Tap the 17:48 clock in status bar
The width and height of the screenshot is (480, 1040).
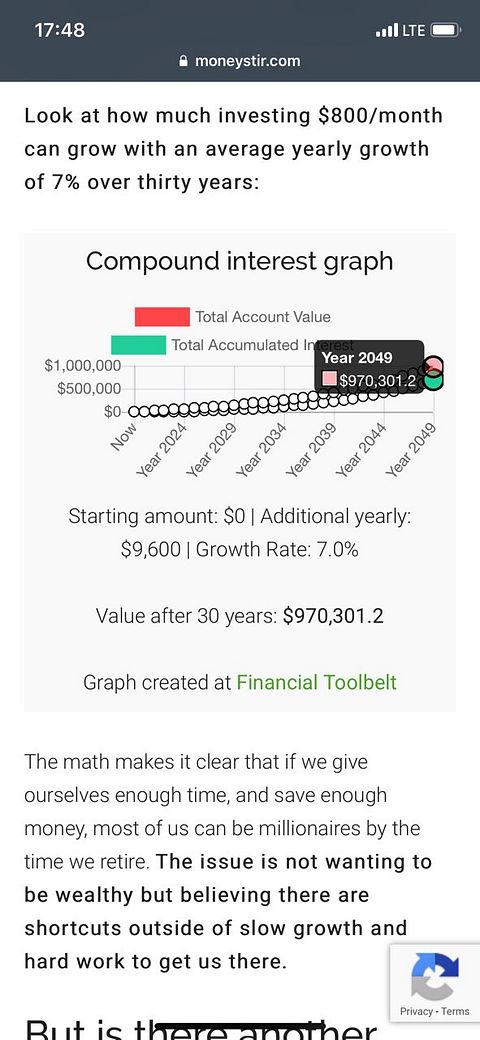59,30
